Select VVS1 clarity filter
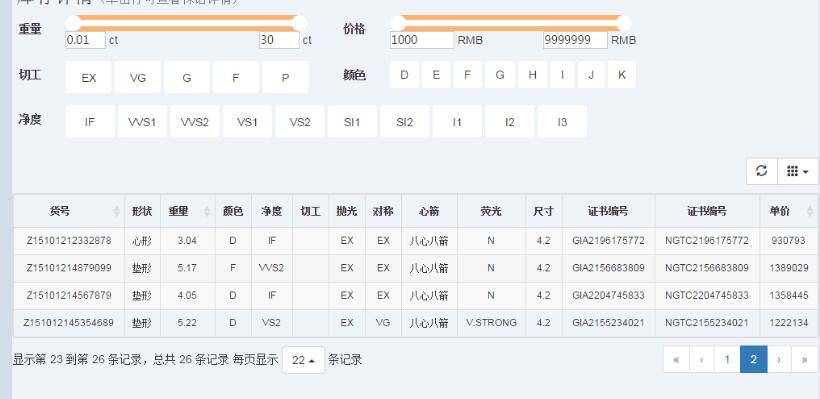This screenshot has width=820, height=399. pyautogui.click(x=142, y=122)
